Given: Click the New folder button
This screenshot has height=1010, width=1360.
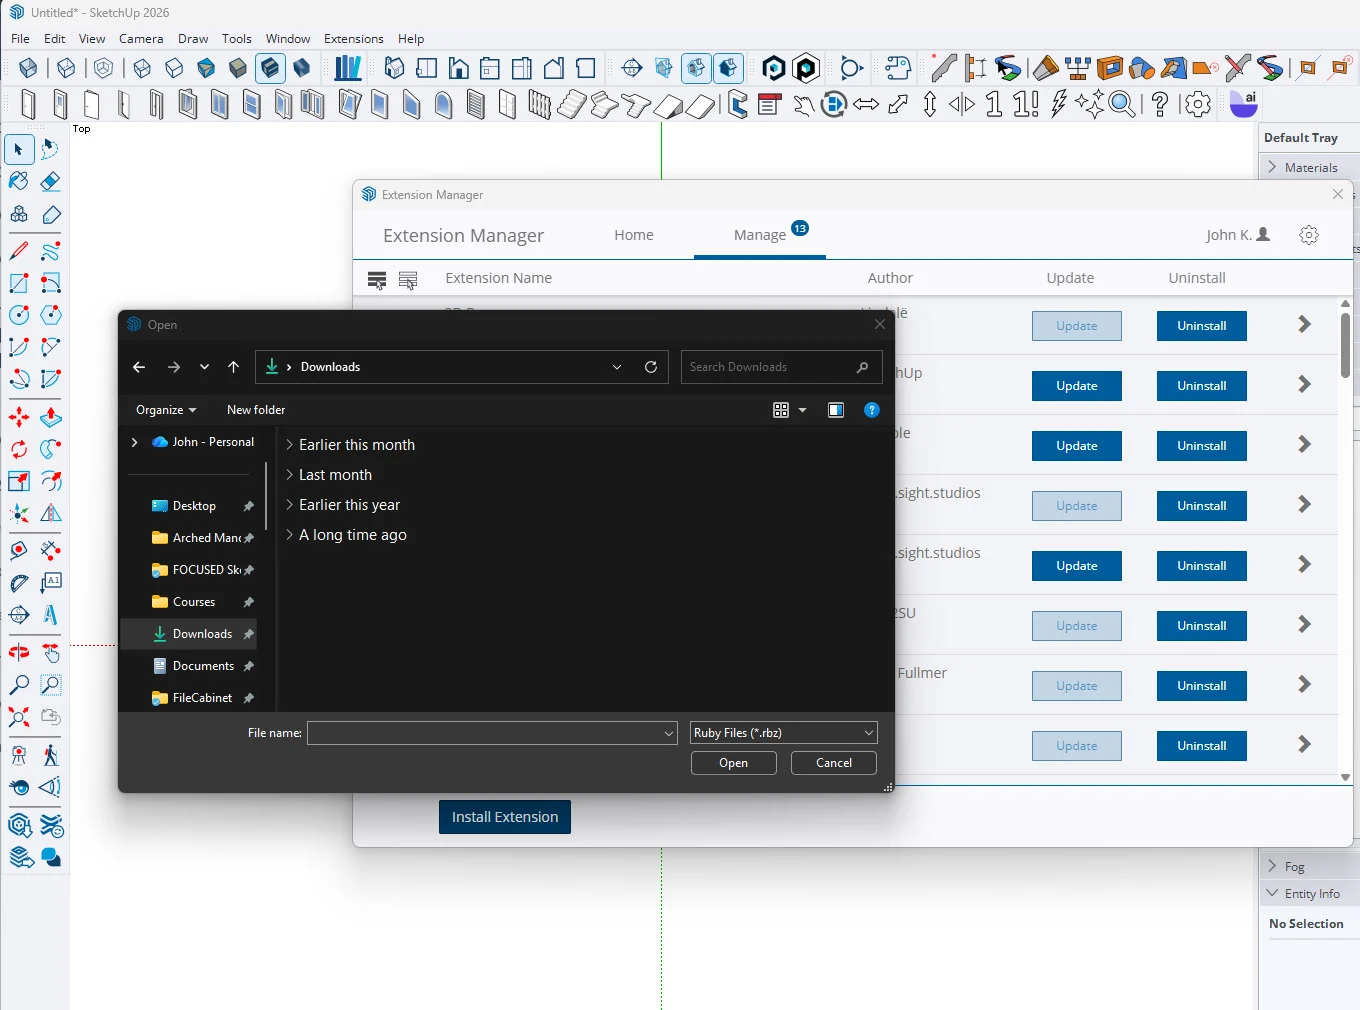Looking at the screenshot, I should [256, 410].
